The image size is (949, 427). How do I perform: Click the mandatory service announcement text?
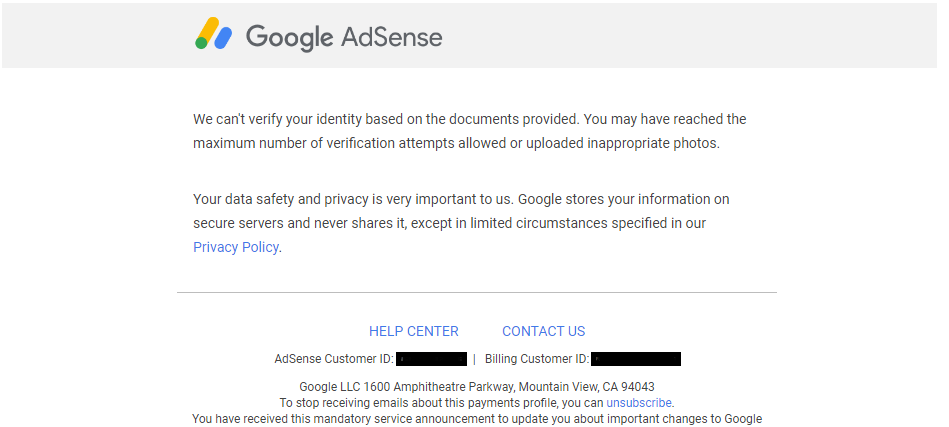(x=477, y=419)
